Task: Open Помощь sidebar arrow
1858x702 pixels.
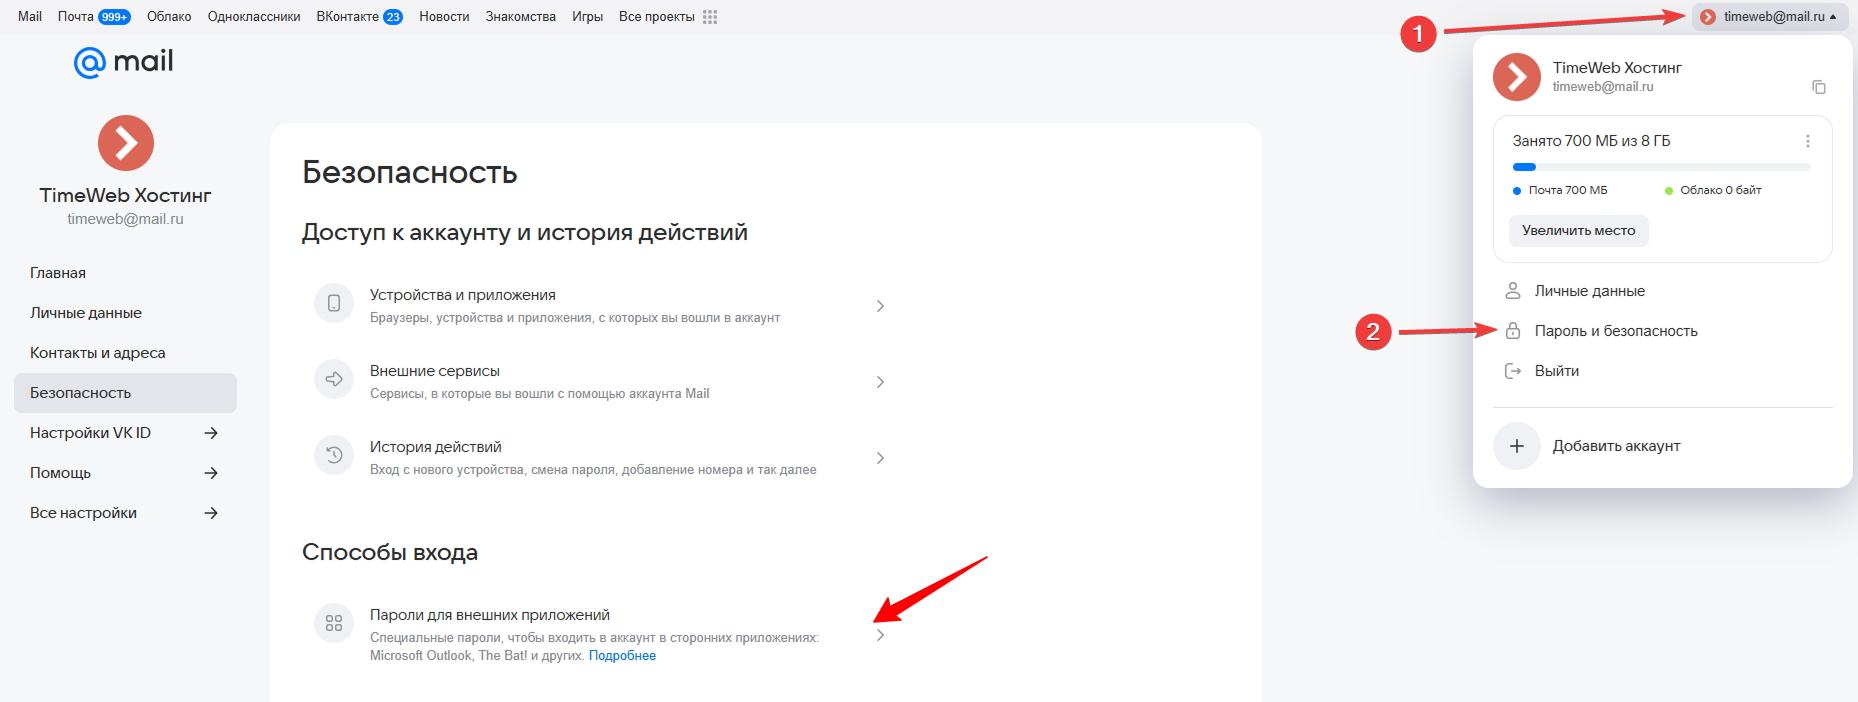Action: pyautogui.click(x=211, y=473)
